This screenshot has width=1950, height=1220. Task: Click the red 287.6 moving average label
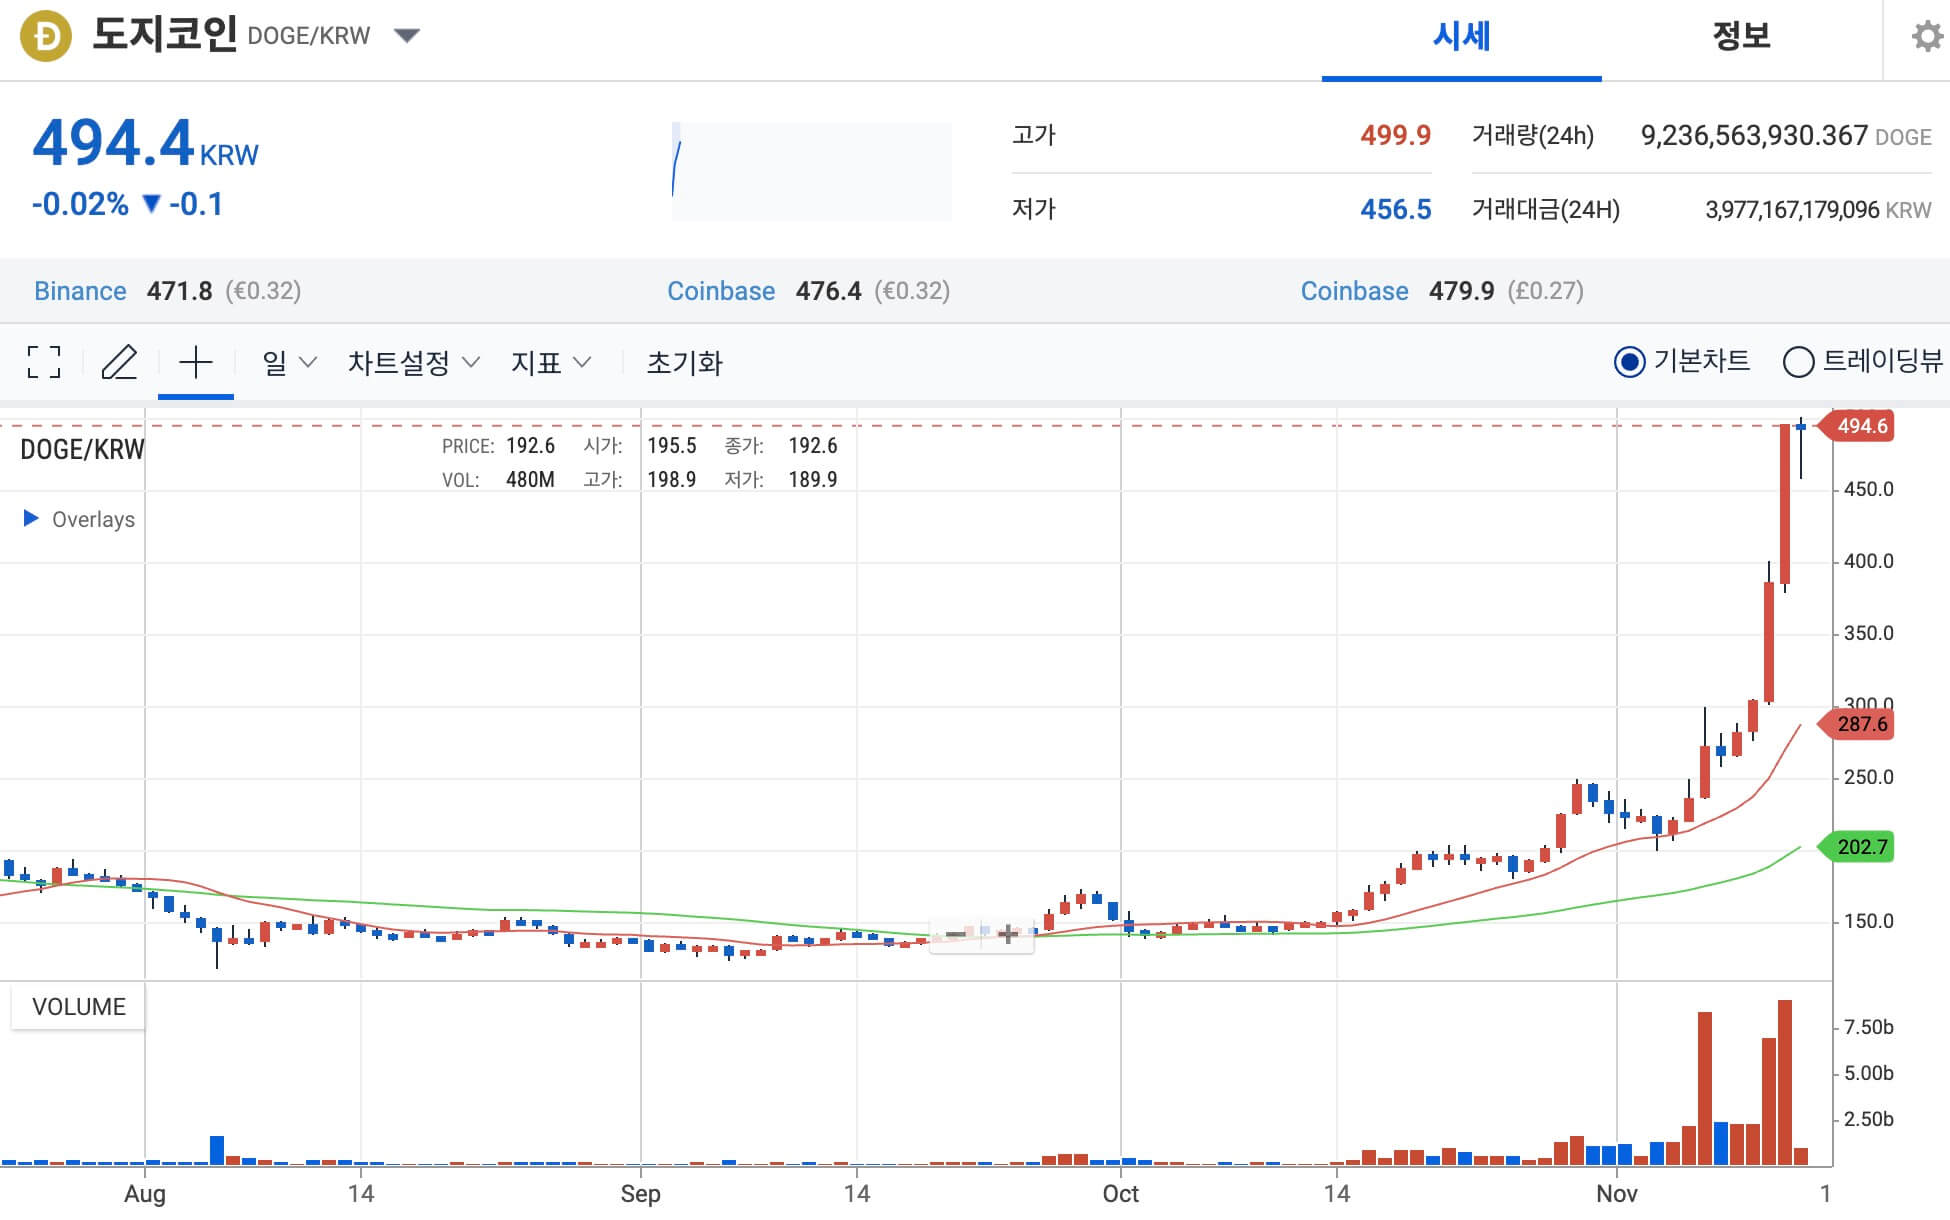(1857, 724)
